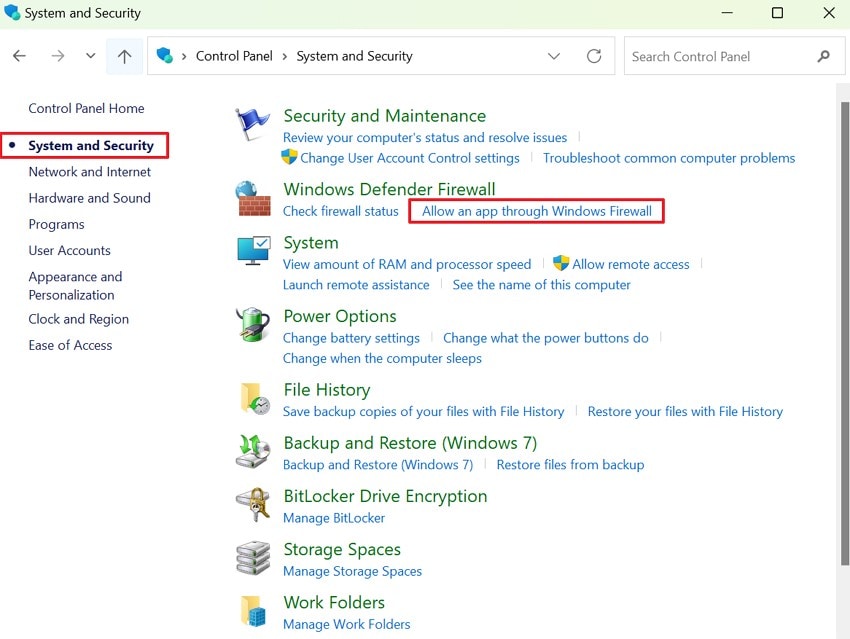
Task: Click Manage BitLocker
Action: click(334, 518)
